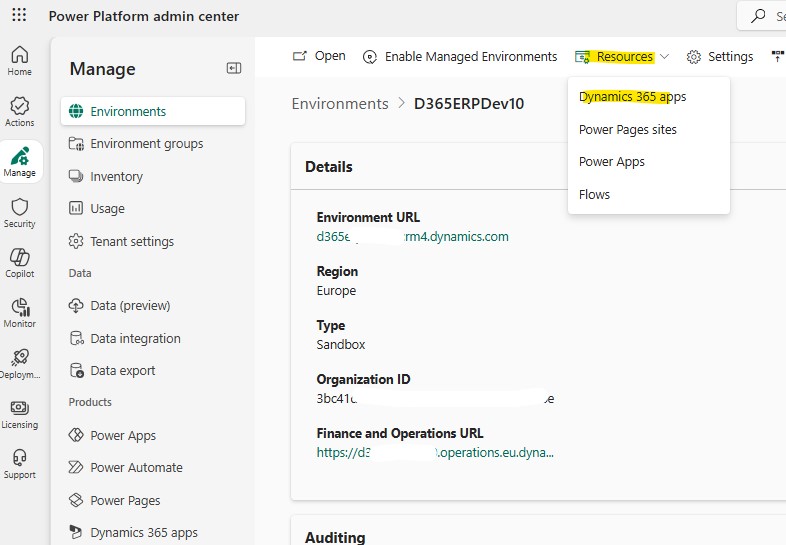Click the Details section heading
The height and width of the screenshot is (545, 786).
[x=329, y=166]
